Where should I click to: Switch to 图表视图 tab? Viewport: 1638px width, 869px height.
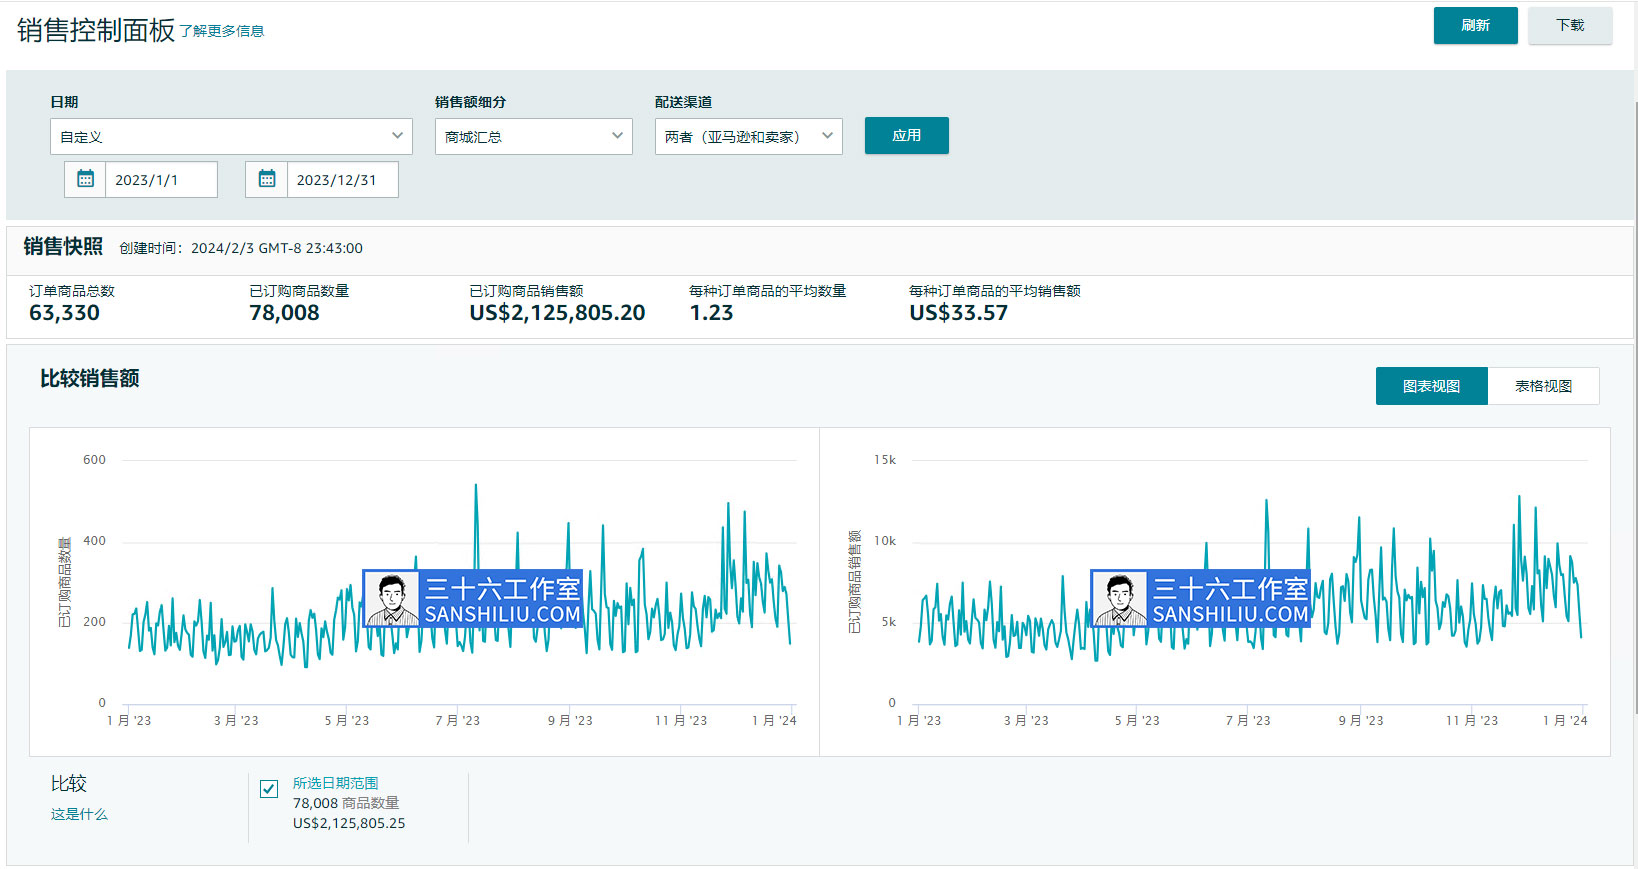pyautogui.click(x=1431, y=386)
